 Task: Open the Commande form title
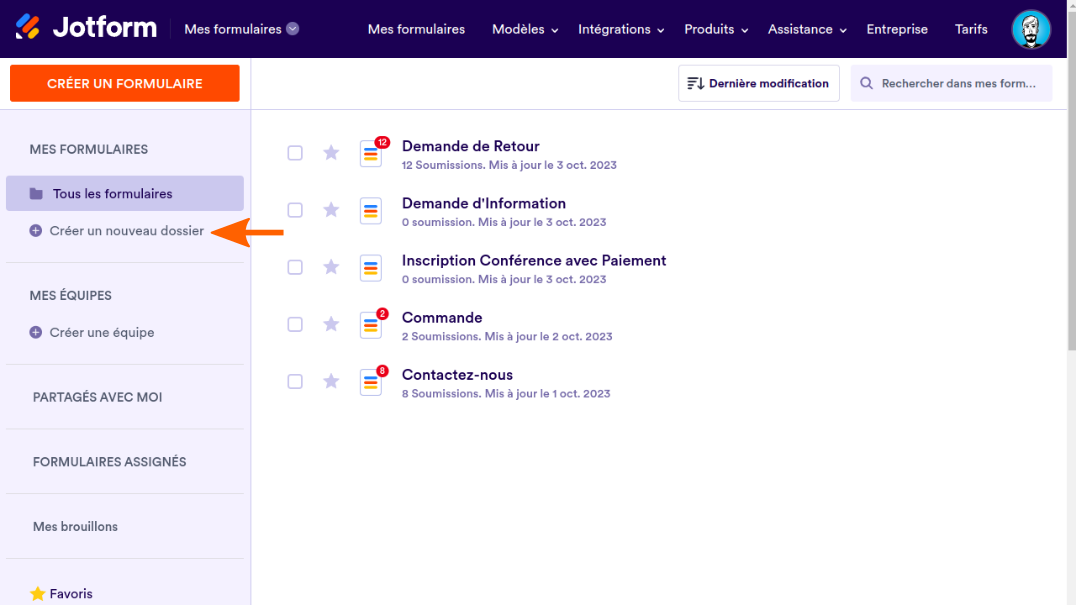[x=442, y=318]
